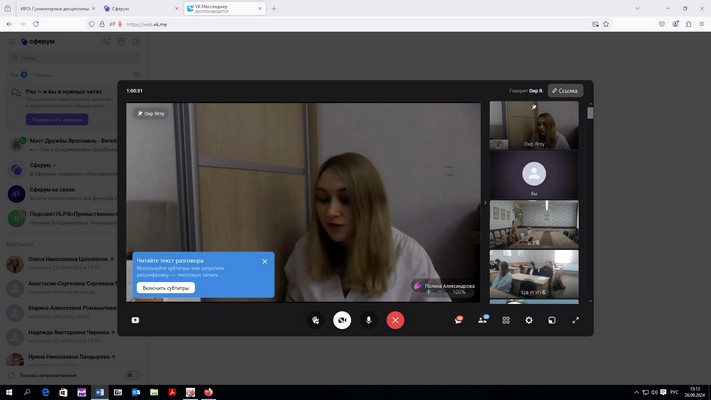Select your own avatar tile
Image resolution: width=711 pixels, height=400 pixels.
(x=534, y=175)
